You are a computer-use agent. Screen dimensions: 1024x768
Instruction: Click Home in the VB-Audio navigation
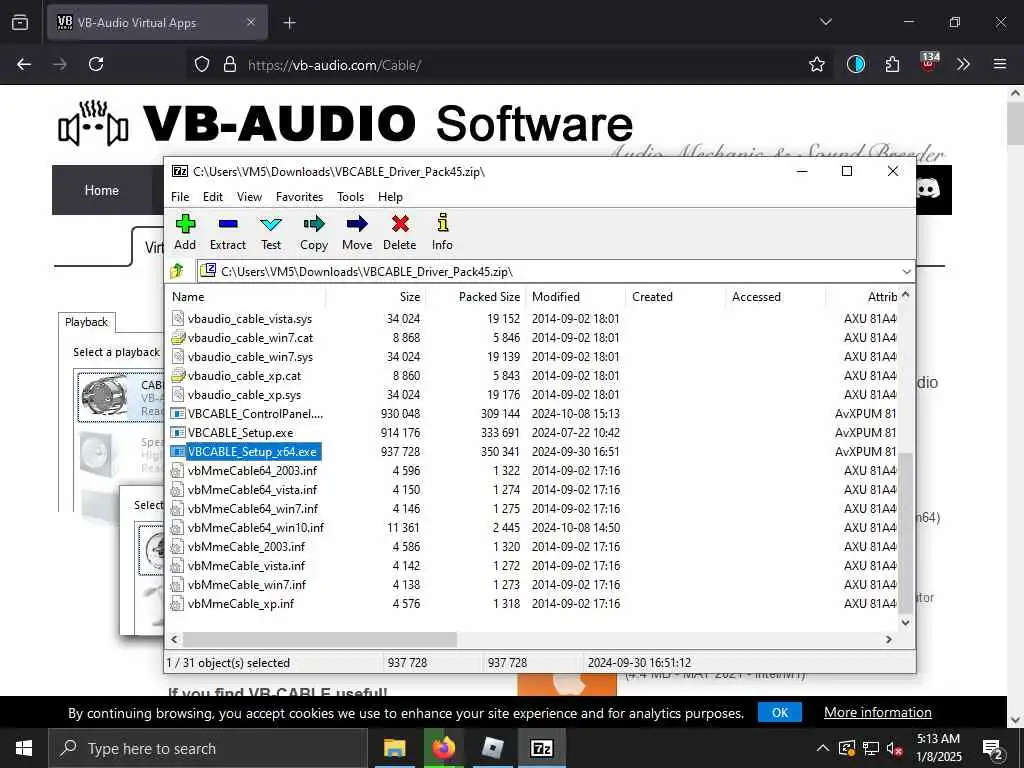102,190
